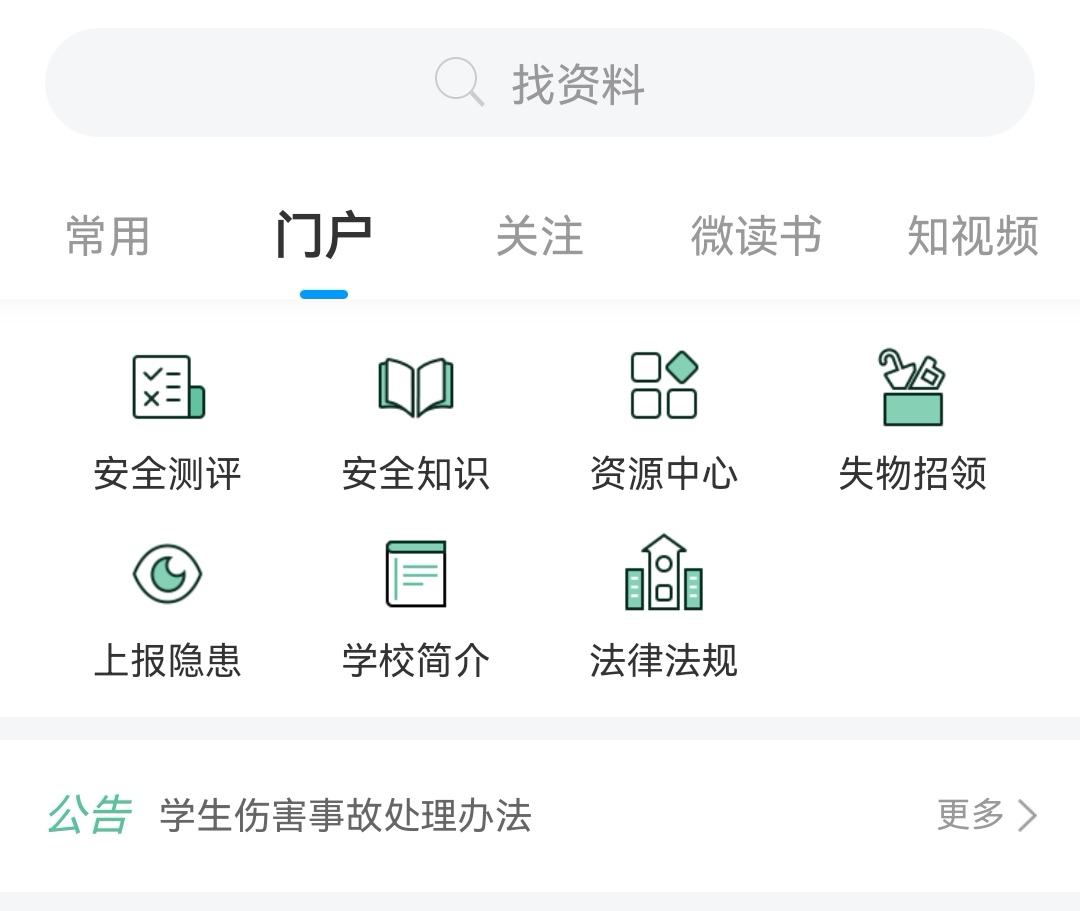Image resolution: width=1080 pixels, height=911 pixels.
Task: Open the 微读书 tab
Action: point(756,237)
